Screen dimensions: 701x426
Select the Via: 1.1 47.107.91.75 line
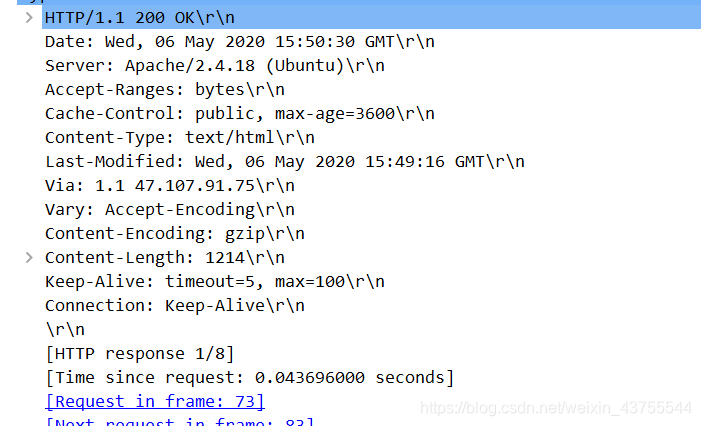170,186
